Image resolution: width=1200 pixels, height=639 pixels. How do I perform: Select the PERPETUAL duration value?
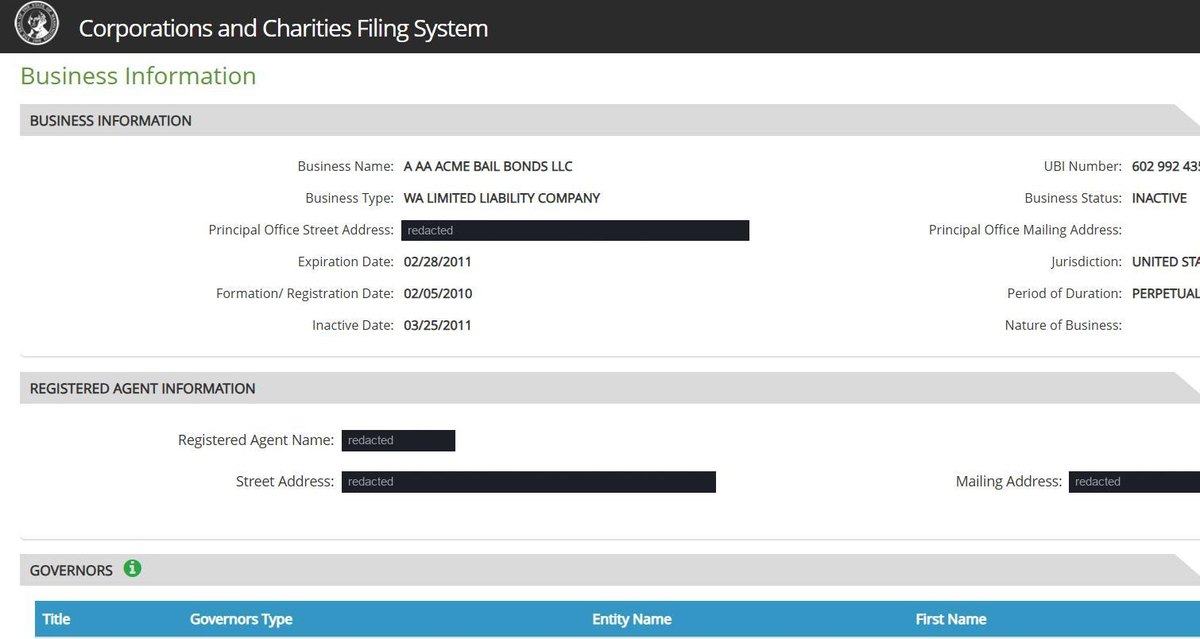click(1166, 294)
